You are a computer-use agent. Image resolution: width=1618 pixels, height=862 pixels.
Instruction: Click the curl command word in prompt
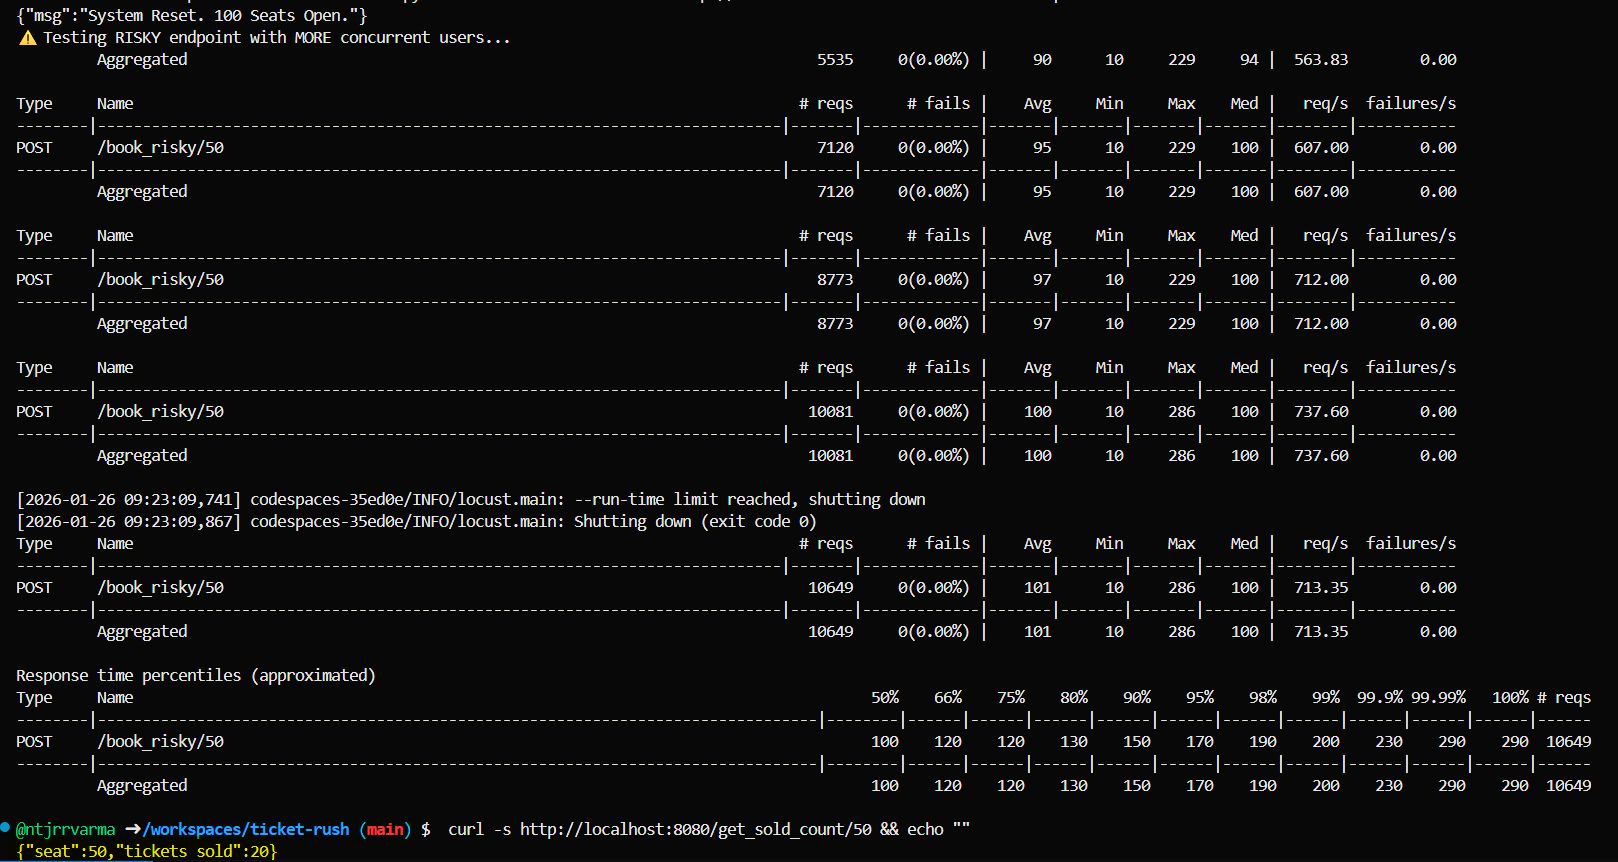465,829
